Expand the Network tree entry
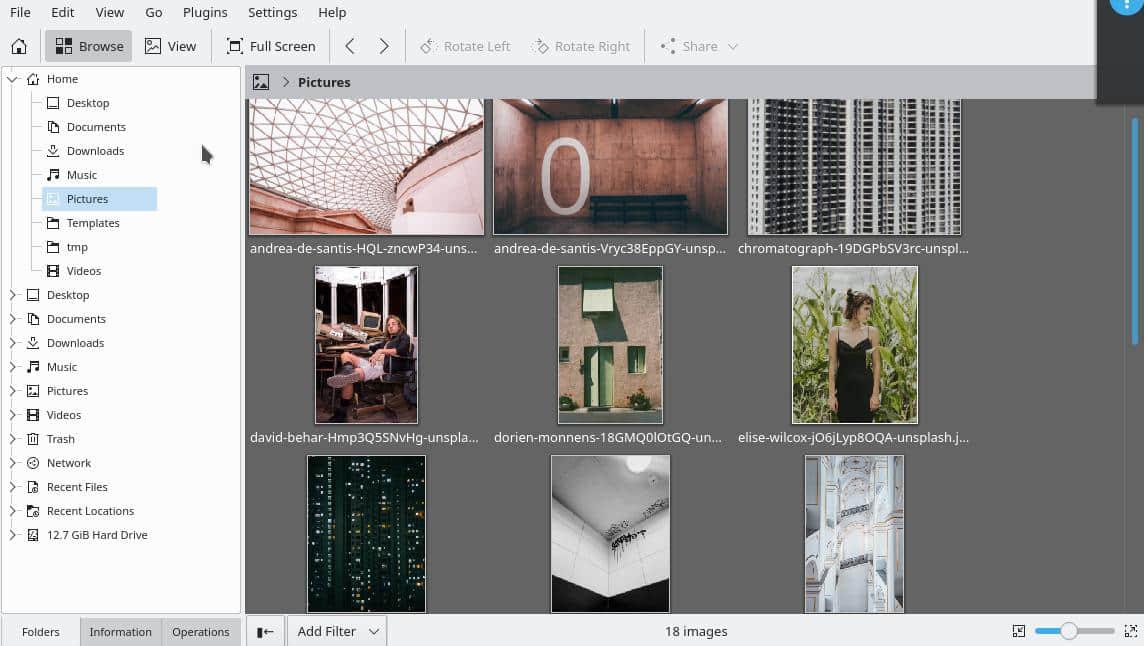 [x=13, y=463]
